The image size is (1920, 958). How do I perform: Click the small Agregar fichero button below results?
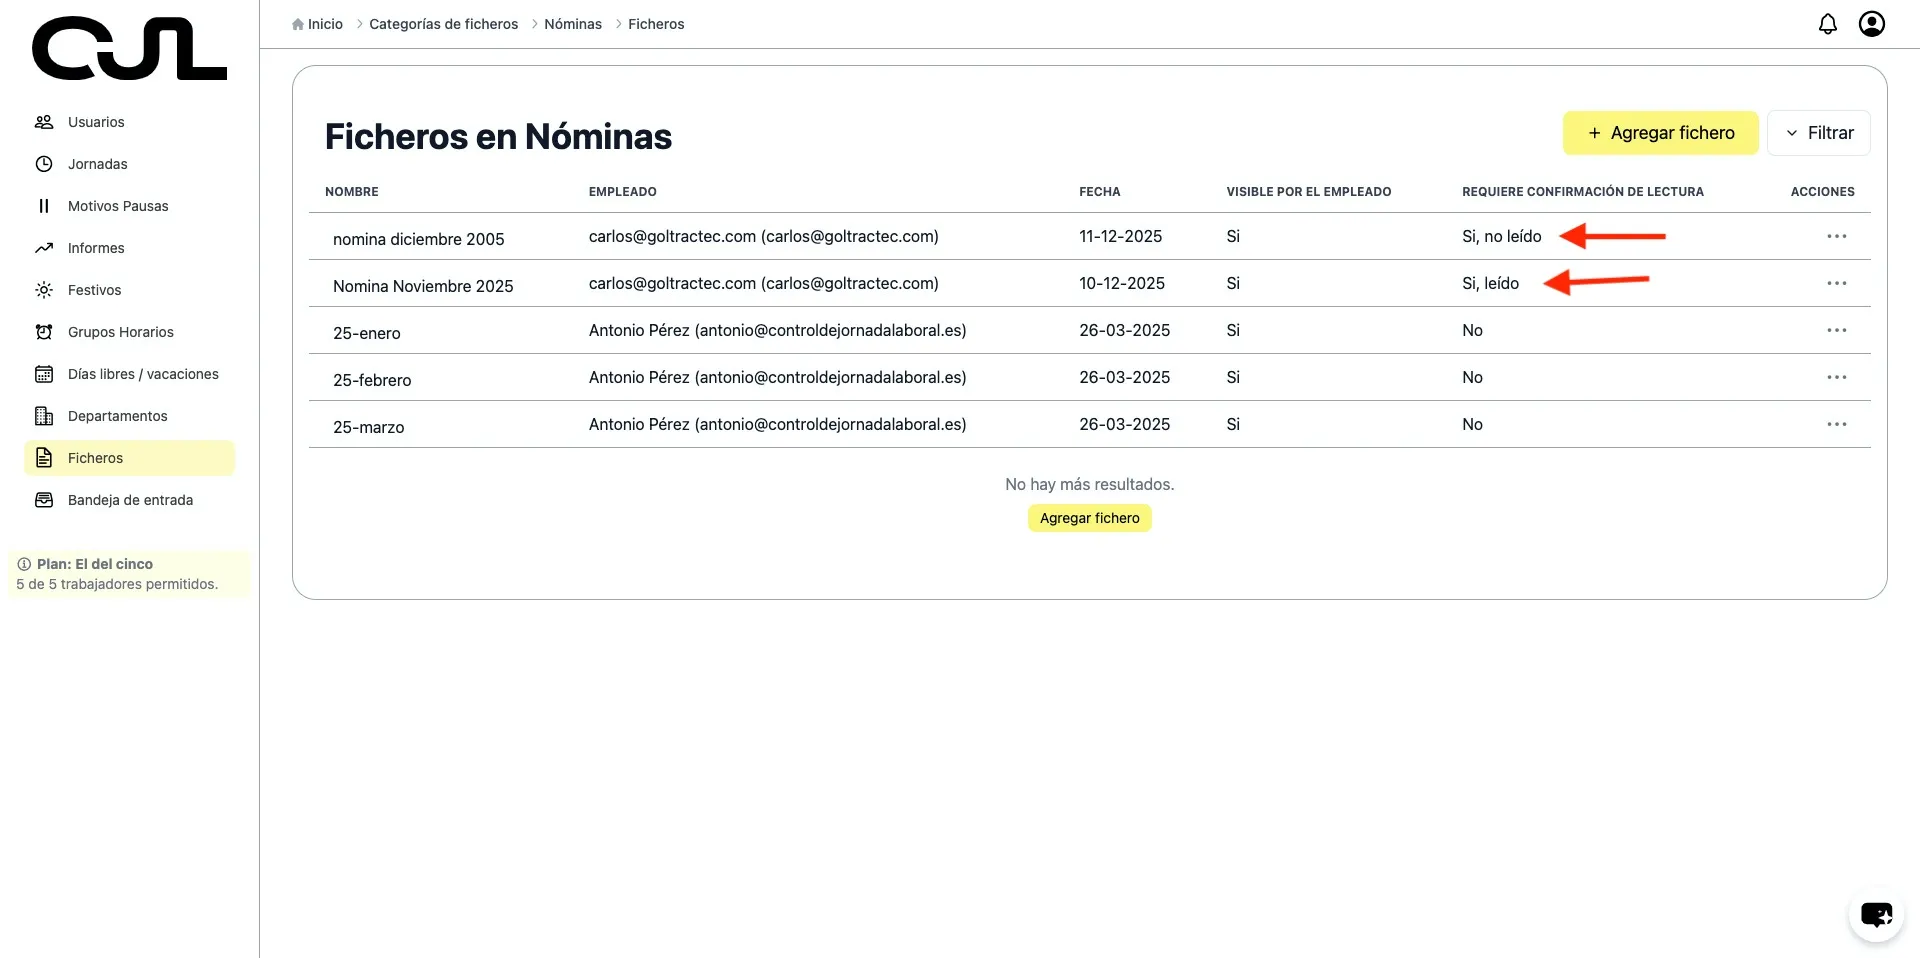coord(1089,518)
